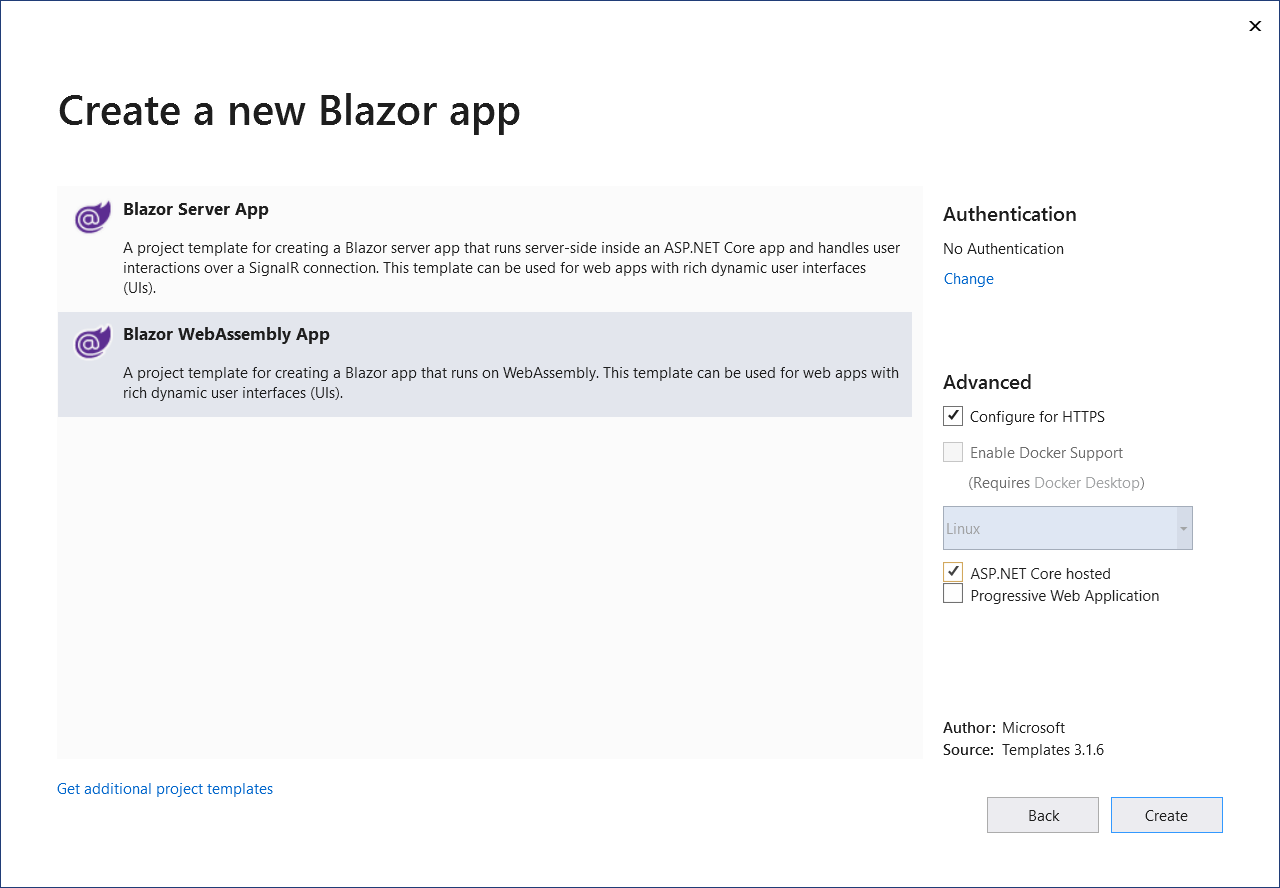Screen dimensions: 1280x888
Task: Close the Create a new Blazor app dialog
Action: pyautogui.click(x=1255, y=26)
